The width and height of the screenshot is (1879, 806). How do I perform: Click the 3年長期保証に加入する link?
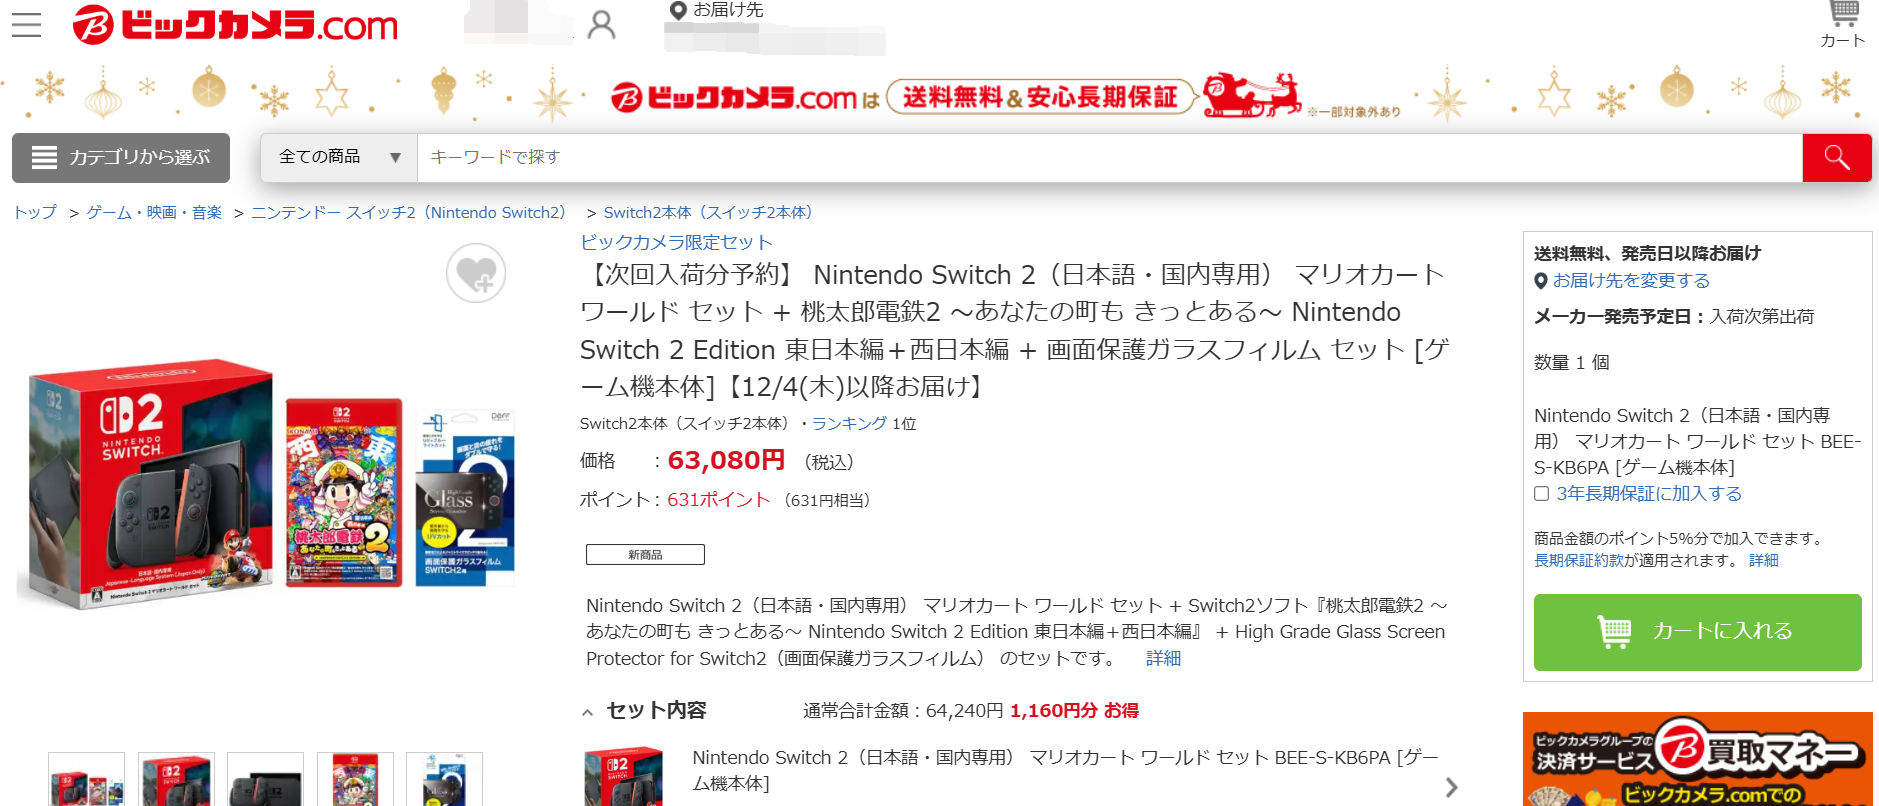pyautogui.click(x=1649, y=493)
